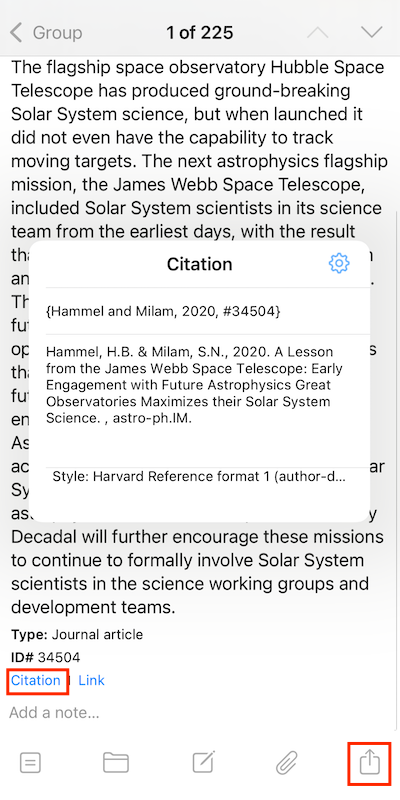Tap the Citation popup title
400x800 pixels.
(199, 264)
